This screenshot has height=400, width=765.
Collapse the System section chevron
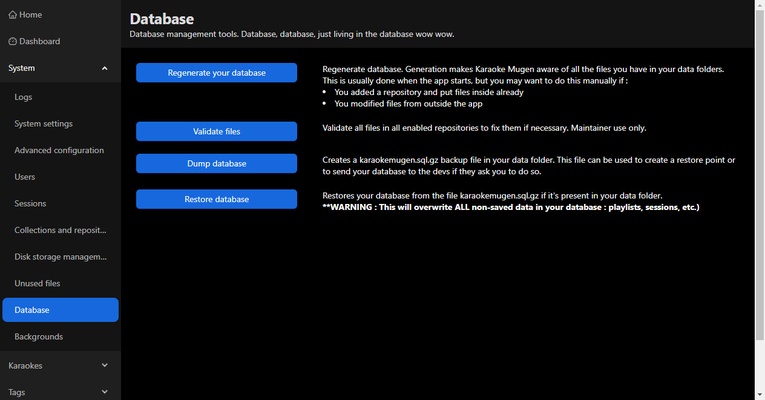104,68
